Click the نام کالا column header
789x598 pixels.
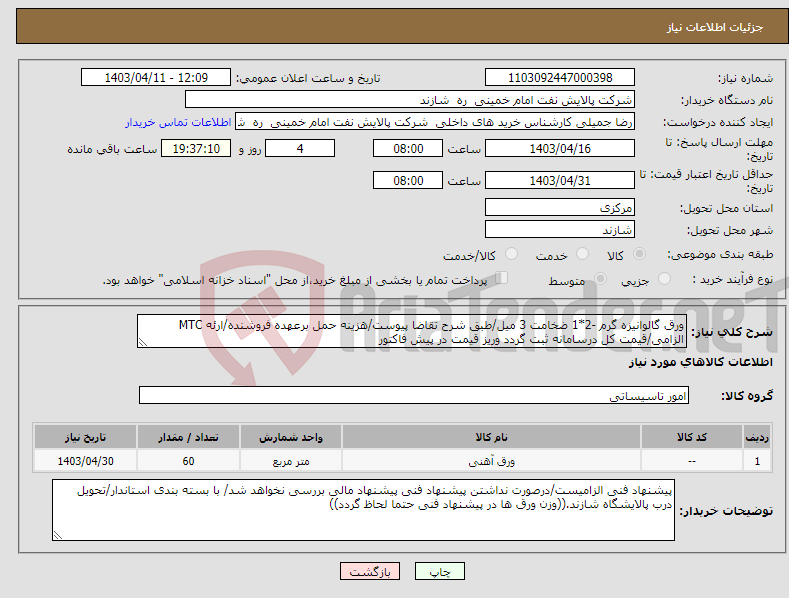[x=491, y=437]
